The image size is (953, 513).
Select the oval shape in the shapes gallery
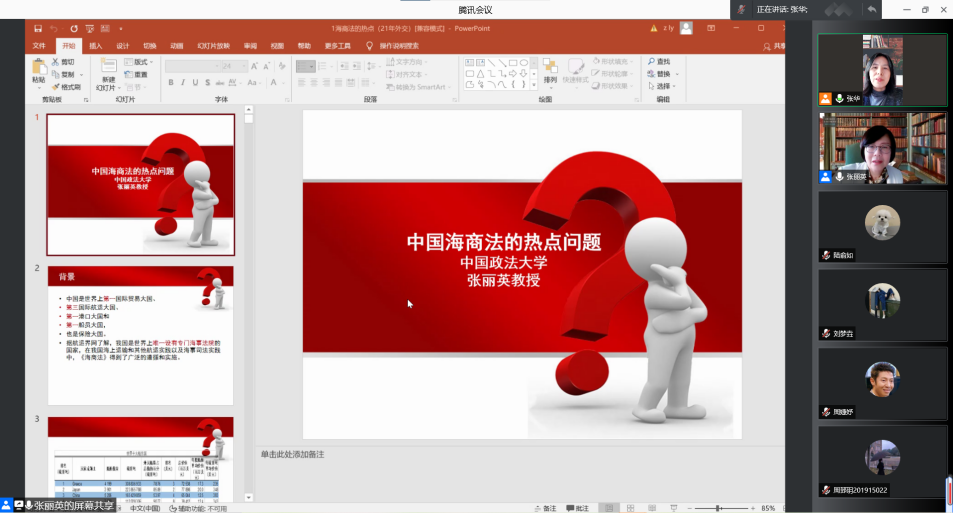(524, 63)
